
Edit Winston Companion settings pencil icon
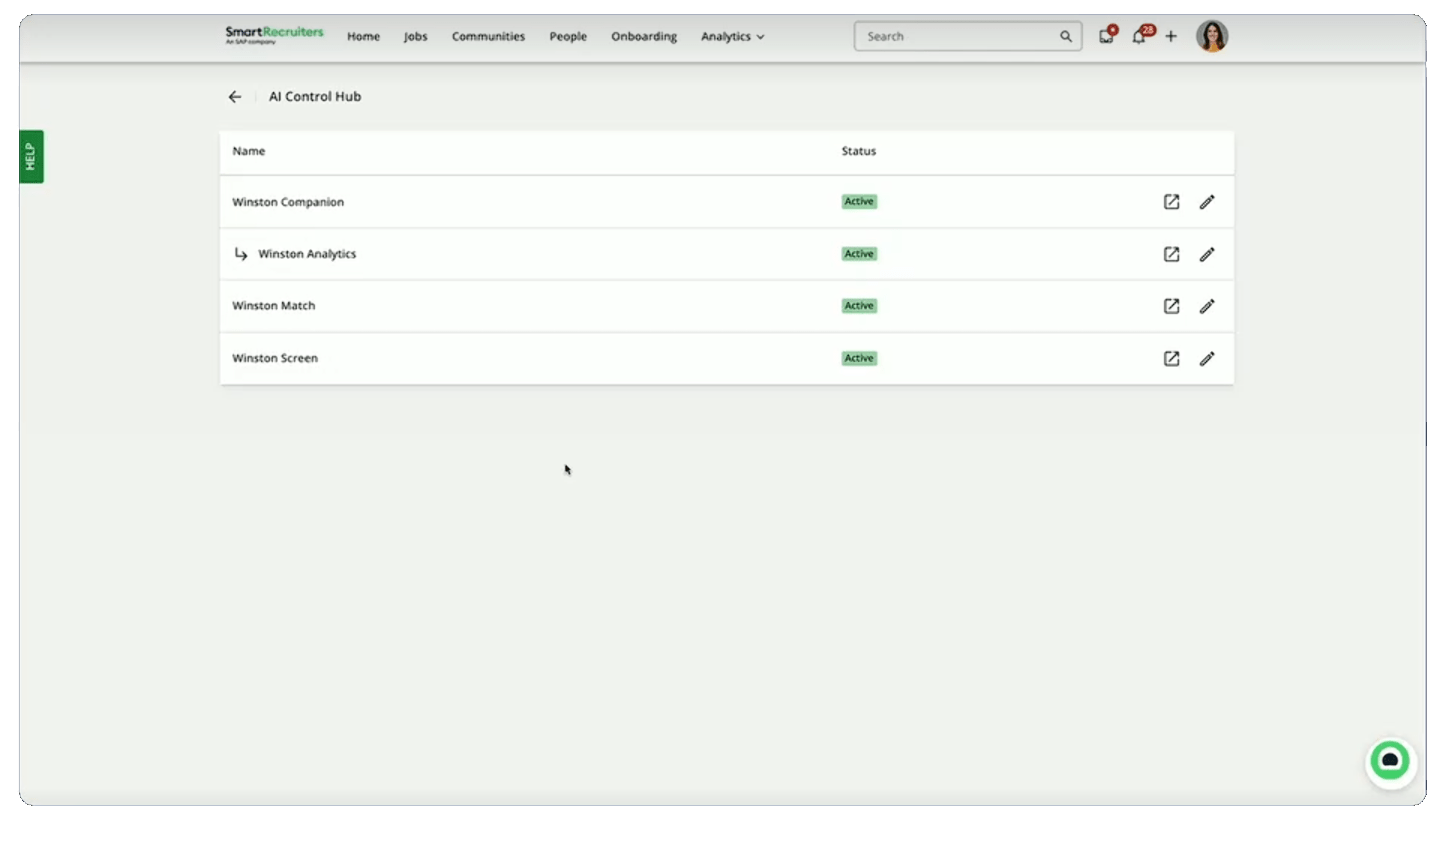pos(1207,202)
